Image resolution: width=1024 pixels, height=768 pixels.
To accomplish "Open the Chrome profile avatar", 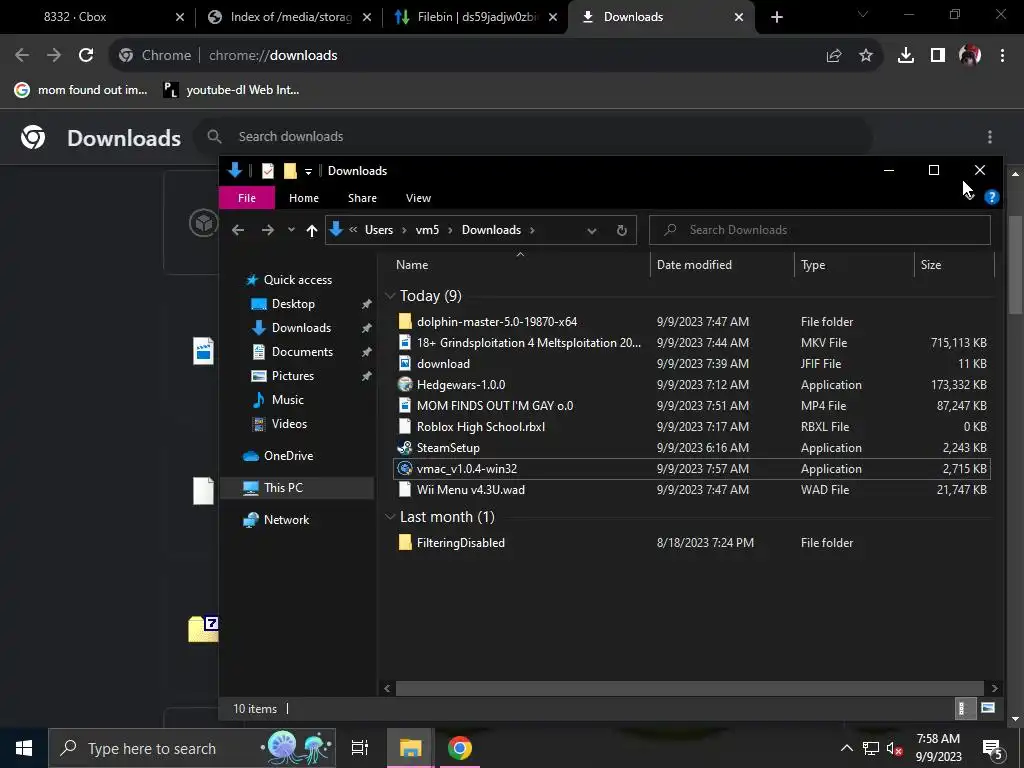I will (x=970, y=56).
